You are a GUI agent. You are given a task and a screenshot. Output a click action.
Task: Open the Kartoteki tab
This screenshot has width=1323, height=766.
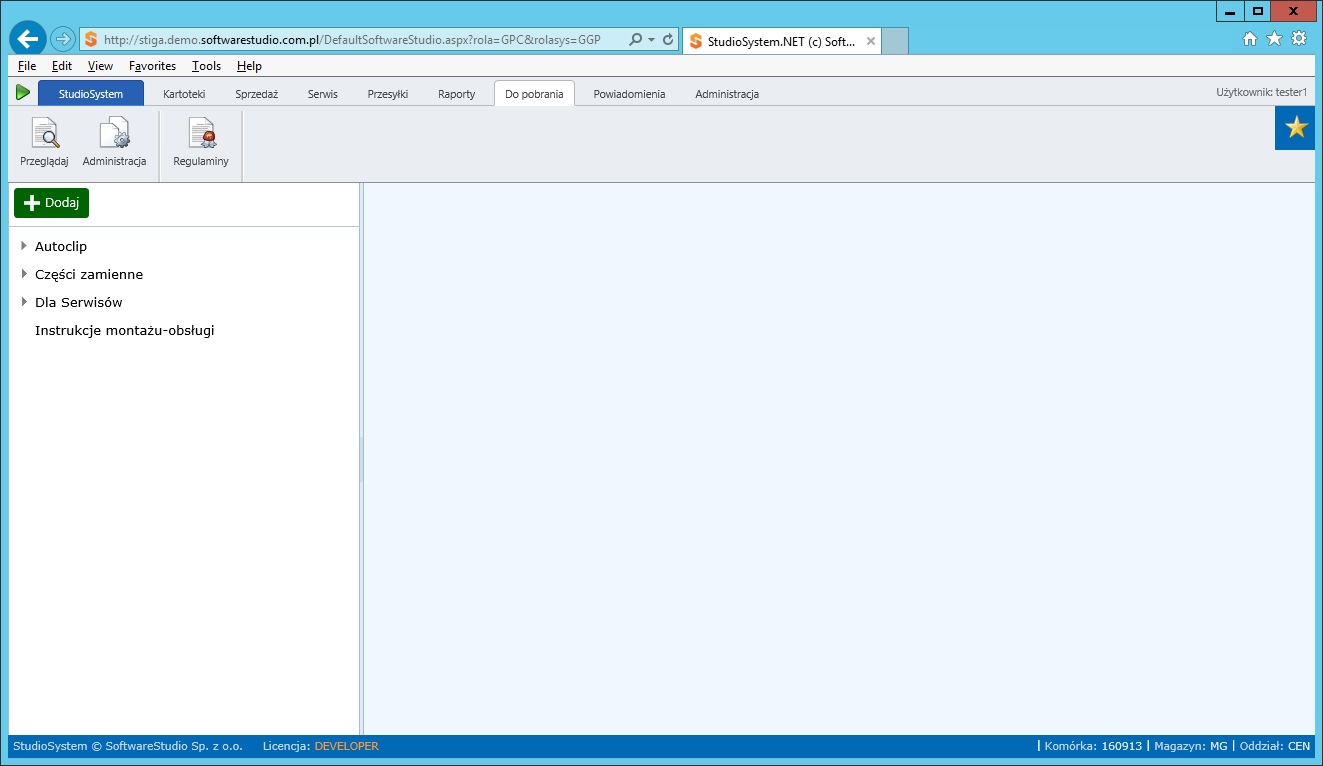coord(184,94)
